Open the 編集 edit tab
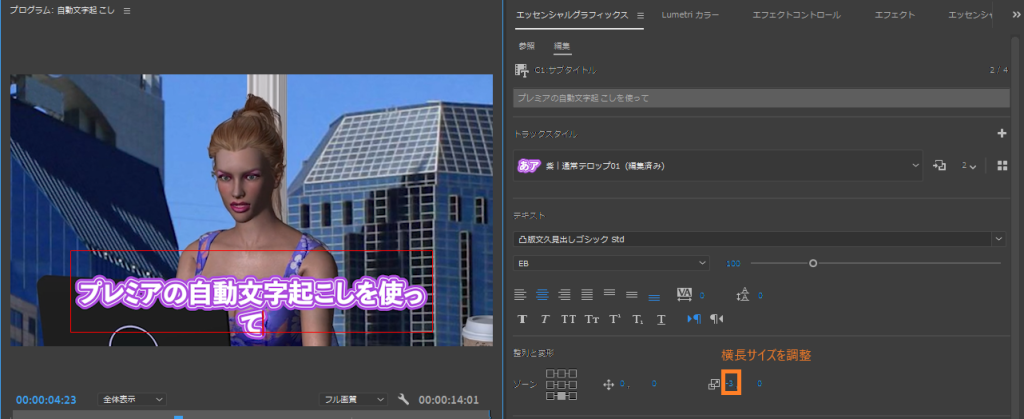 pyautogui.click(x=562, y=46)
